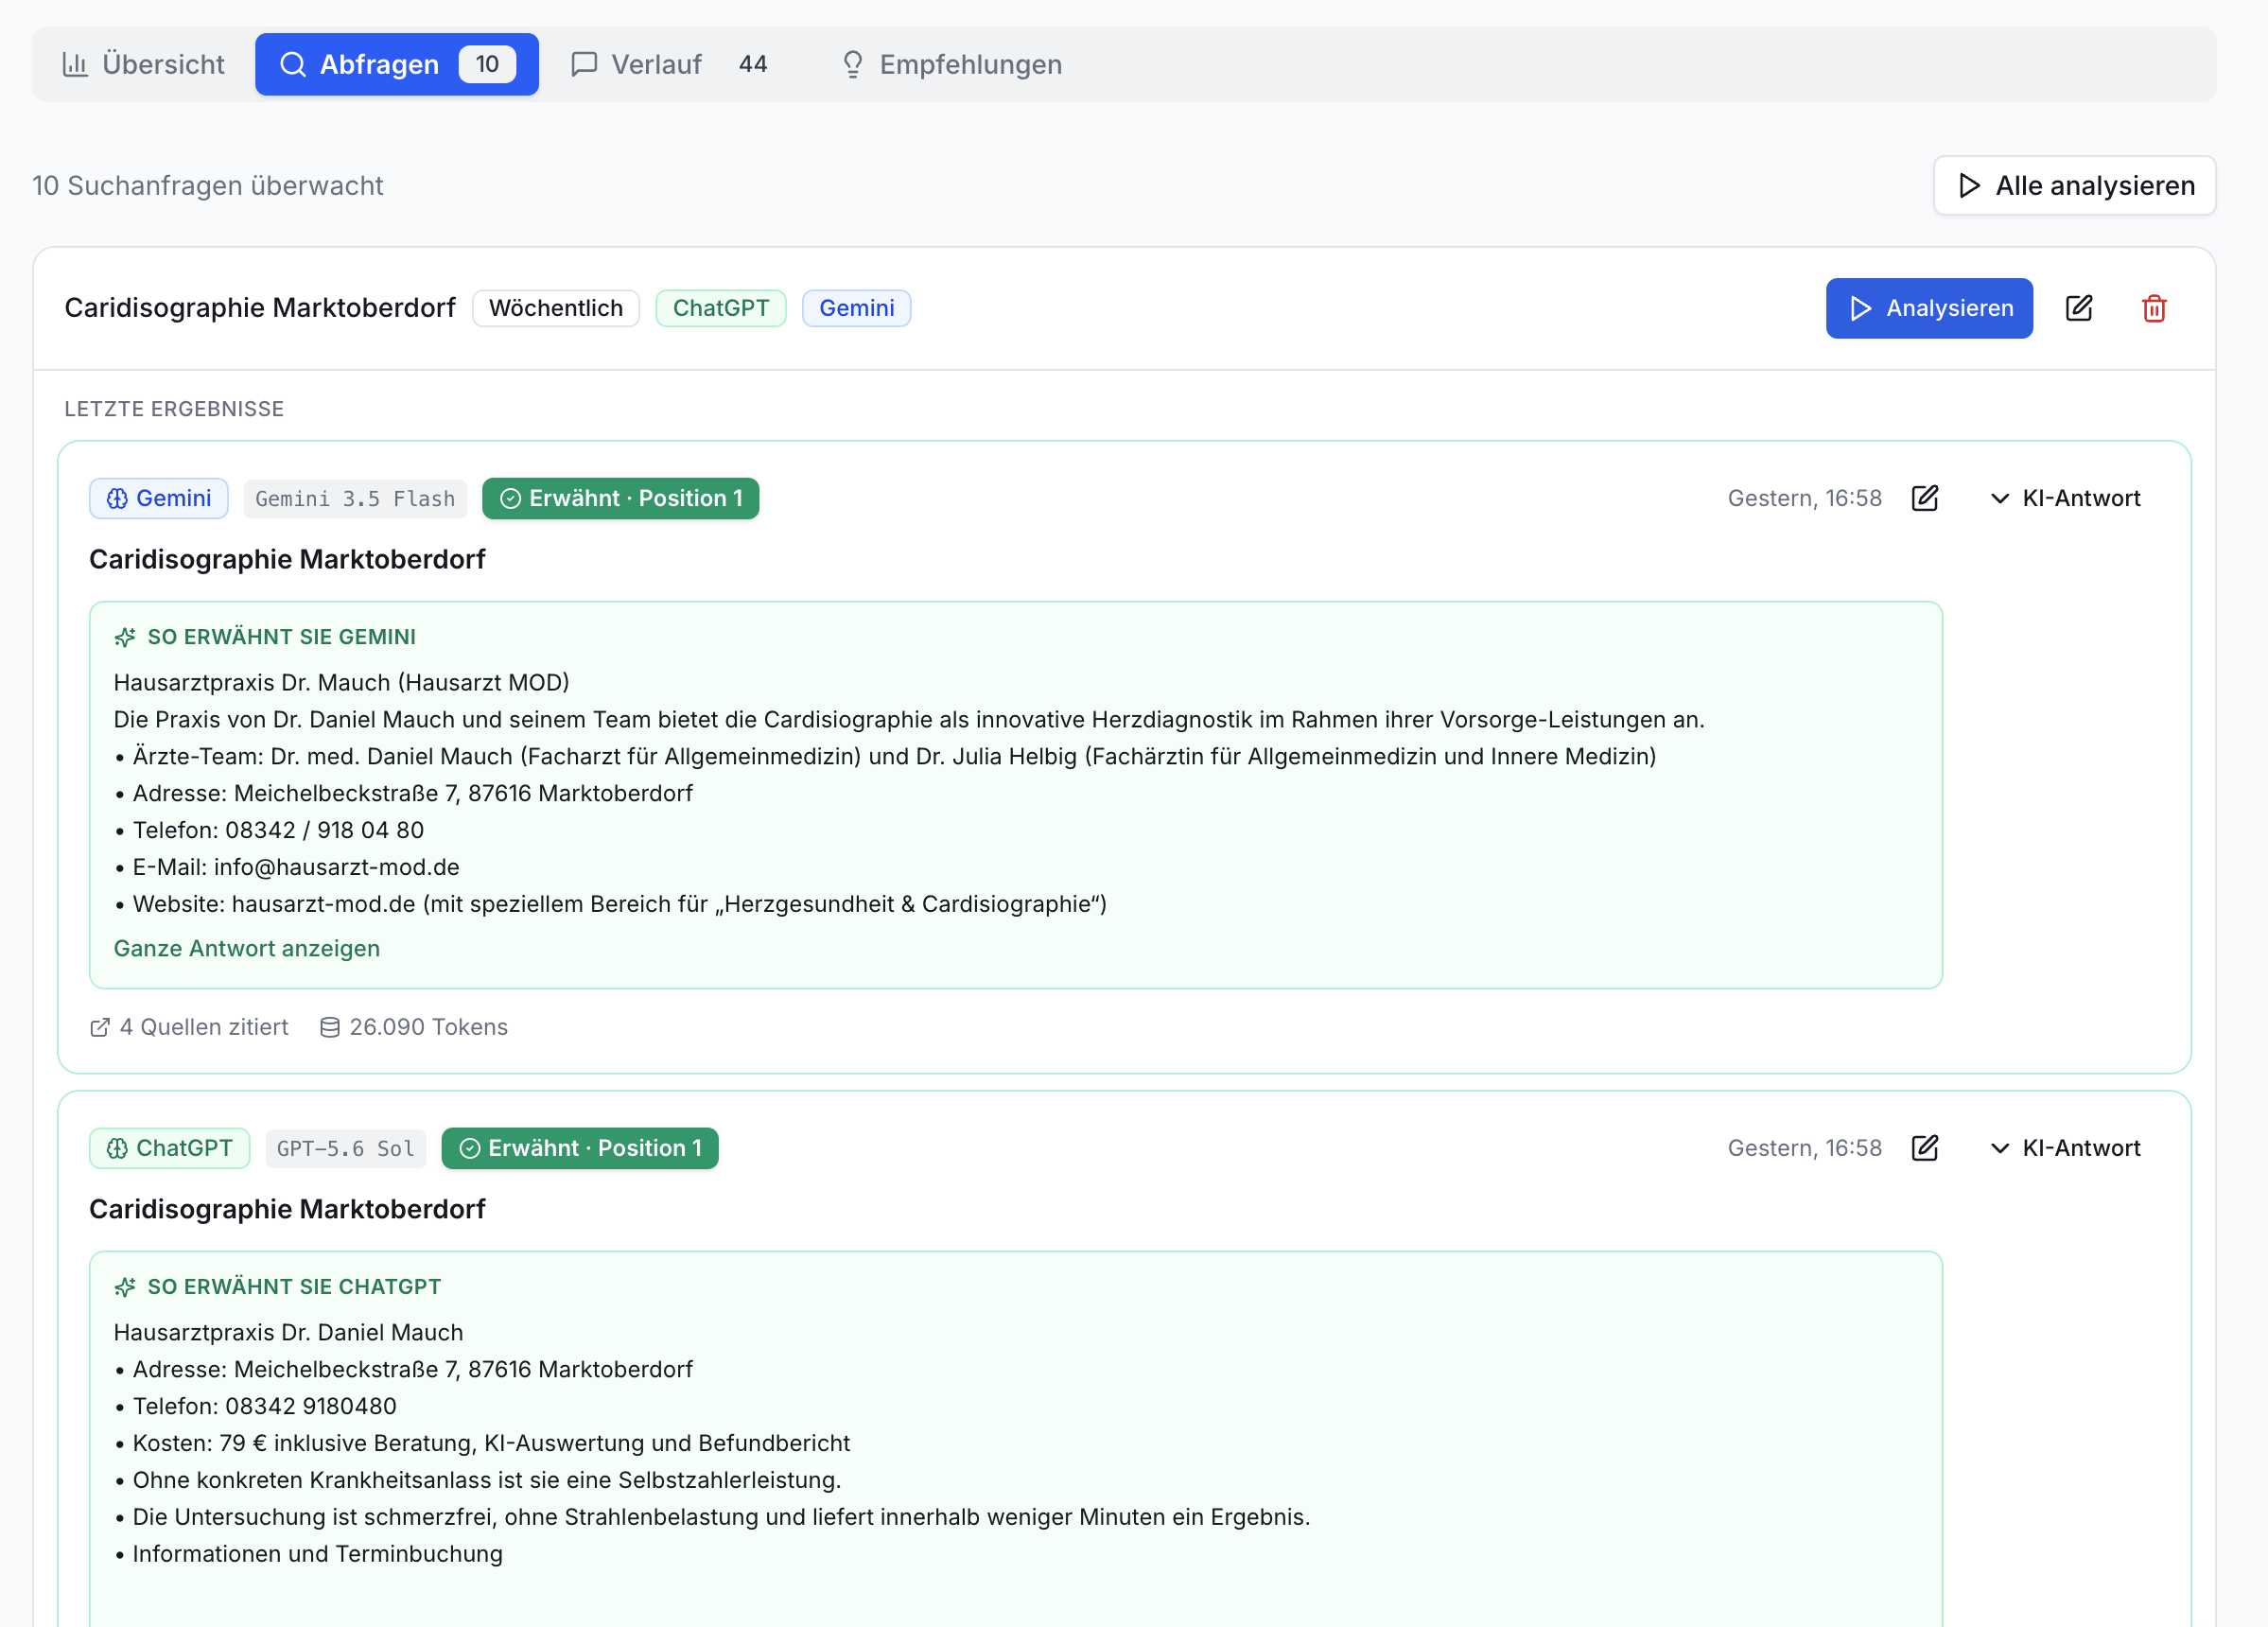This screenshot has height=1627, width=2268.
Task: Click the sparkle icon beside SO ERWÄHNT SIE GEMINI
Action: pyautogui.click(x=125, y=638)
